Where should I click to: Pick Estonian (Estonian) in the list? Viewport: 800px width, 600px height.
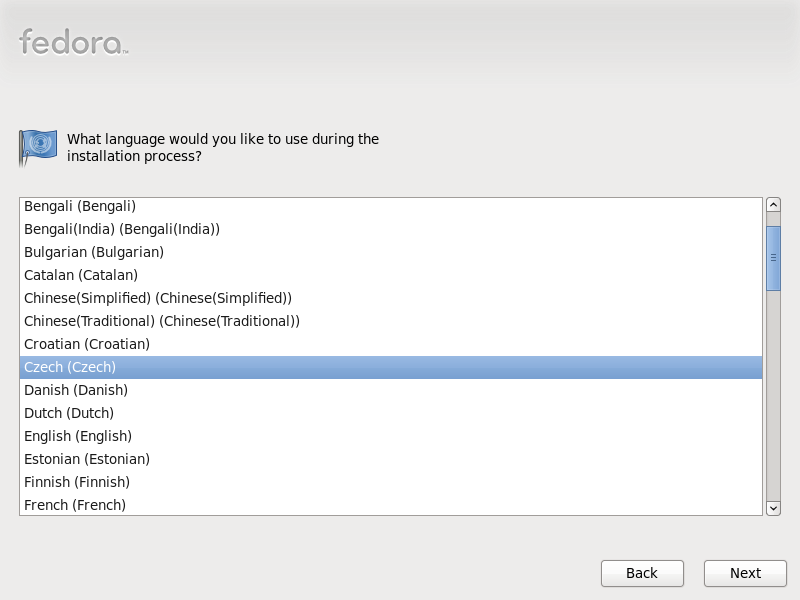pos(87,459)
